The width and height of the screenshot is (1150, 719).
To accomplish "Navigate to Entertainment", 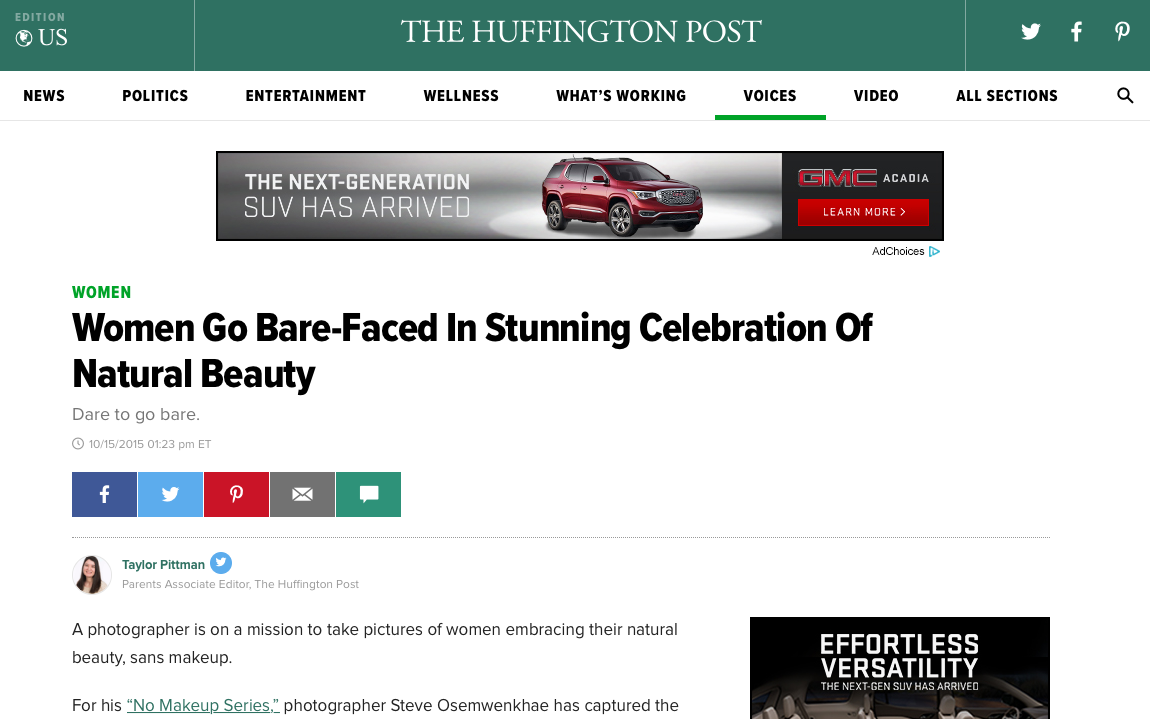I will pos(306,95).
